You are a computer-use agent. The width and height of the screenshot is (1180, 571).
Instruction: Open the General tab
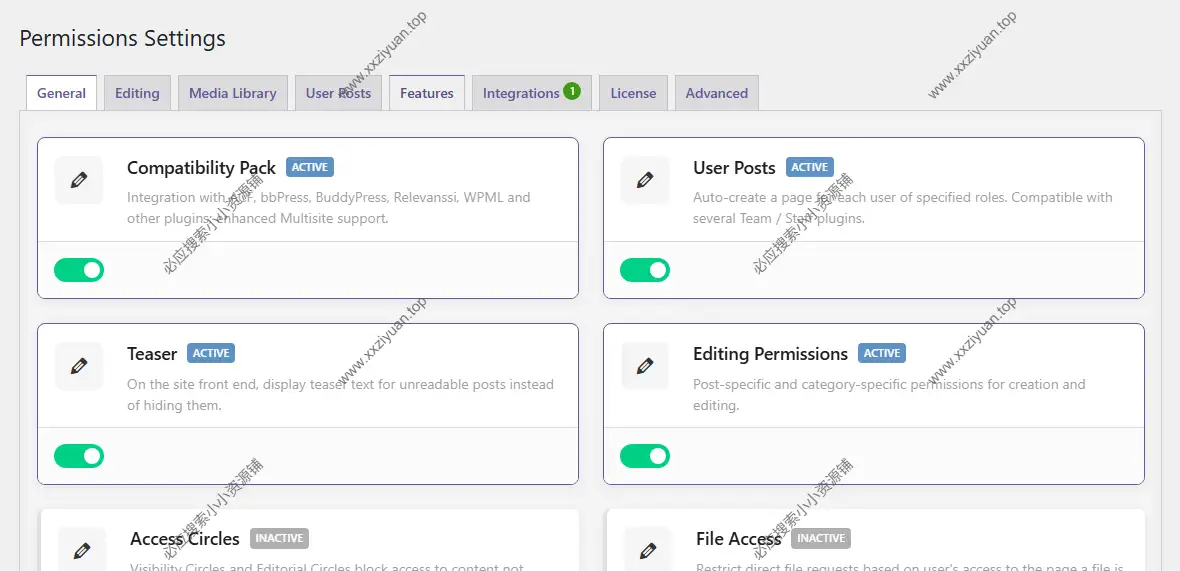[x=61, y=93]
